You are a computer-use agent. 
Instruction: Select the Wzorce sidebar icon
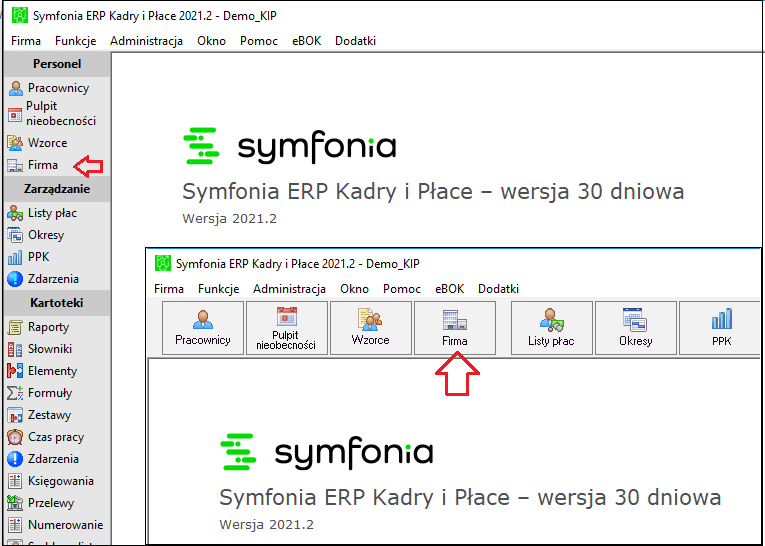coord(15,143)
